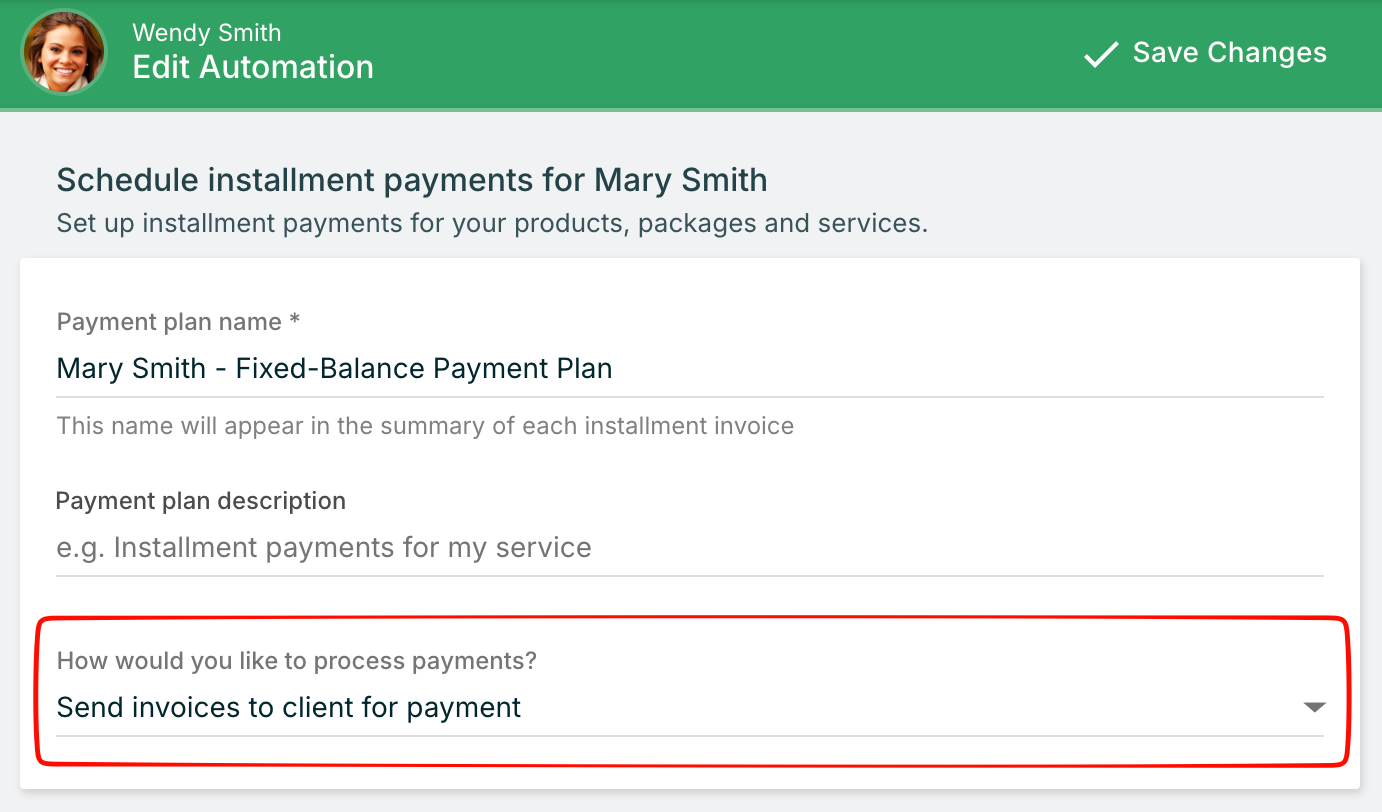
Task: Click the "How would you like to process payments?" label
Action: [297, 661]
